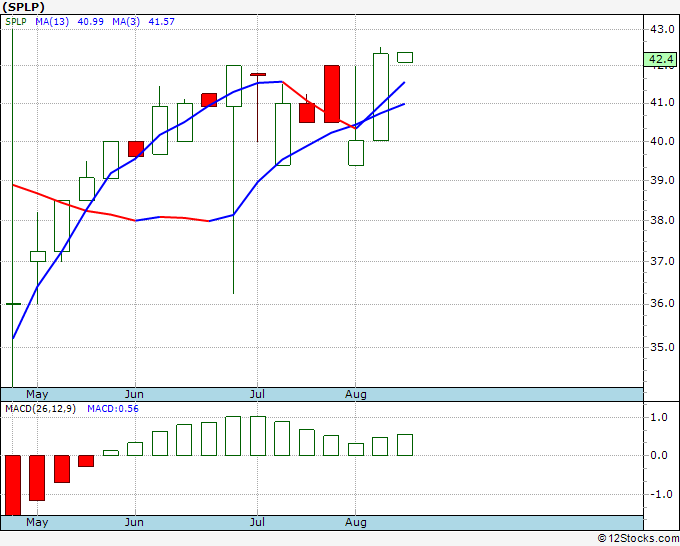Click the highlighted 42.4 current price tag
This screenshot has width=680, height=546.
pyautogui.click(x=660, y=59)
